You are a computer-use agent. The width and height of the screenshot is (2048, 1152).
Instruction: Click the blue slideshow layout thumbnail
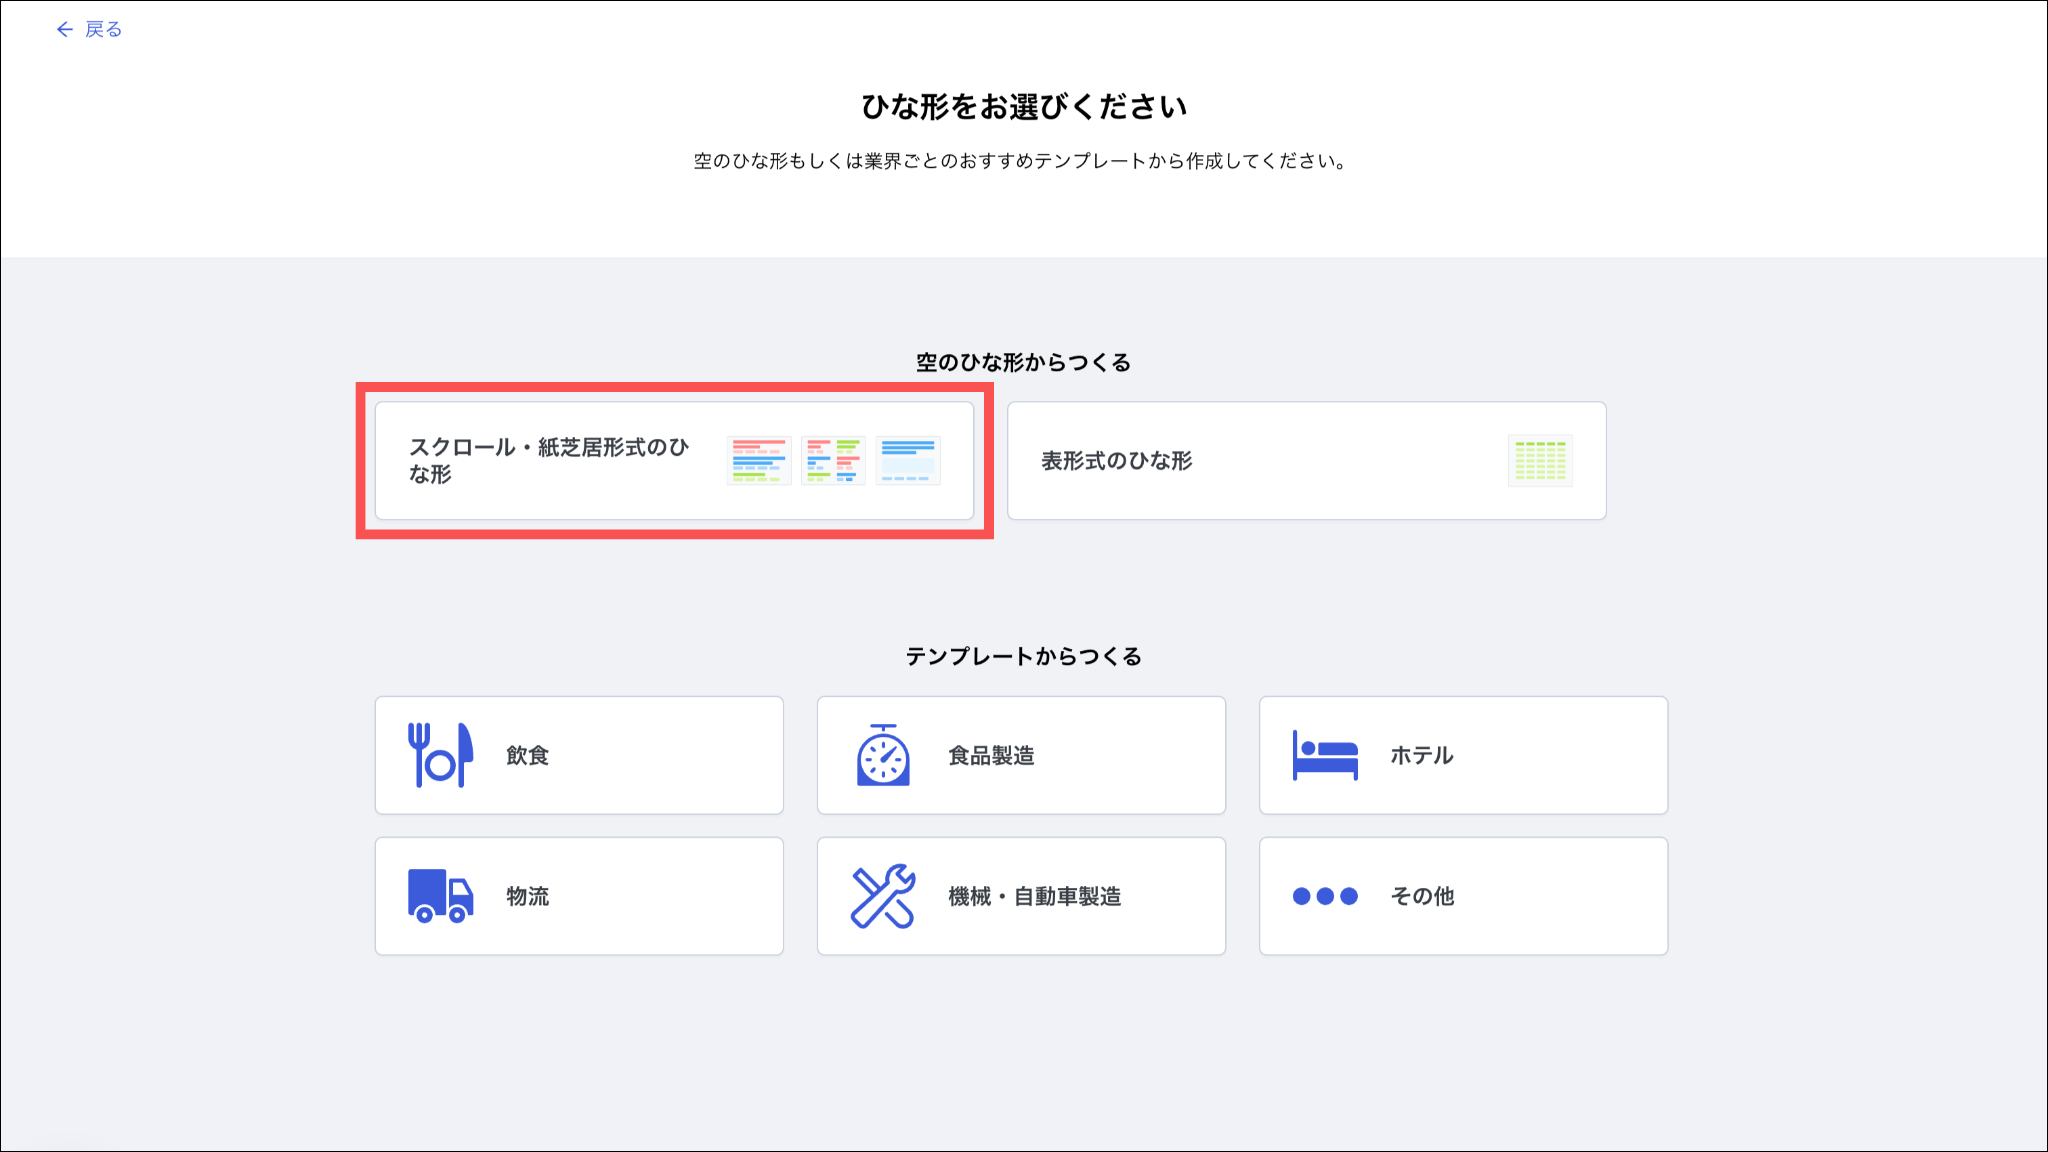(x=908, y=461)
